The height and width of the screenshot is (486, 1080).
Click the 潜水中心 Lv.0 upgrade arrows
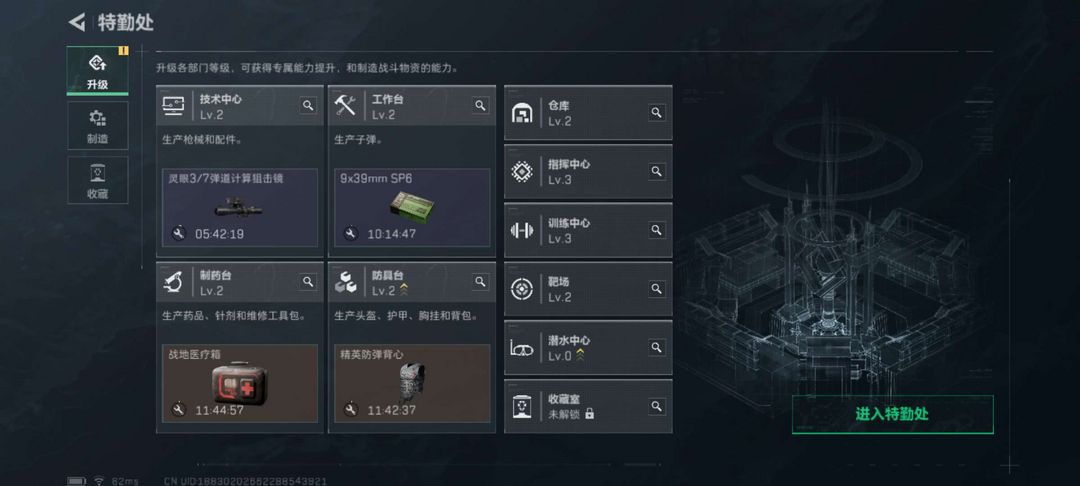coord(581,355)
